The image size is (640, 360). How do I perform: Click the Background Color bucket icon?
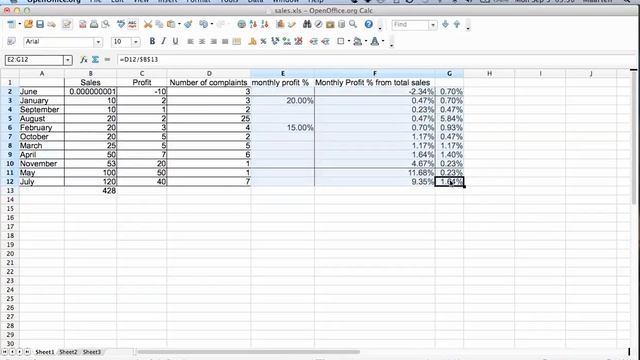(x=358, y=41)
